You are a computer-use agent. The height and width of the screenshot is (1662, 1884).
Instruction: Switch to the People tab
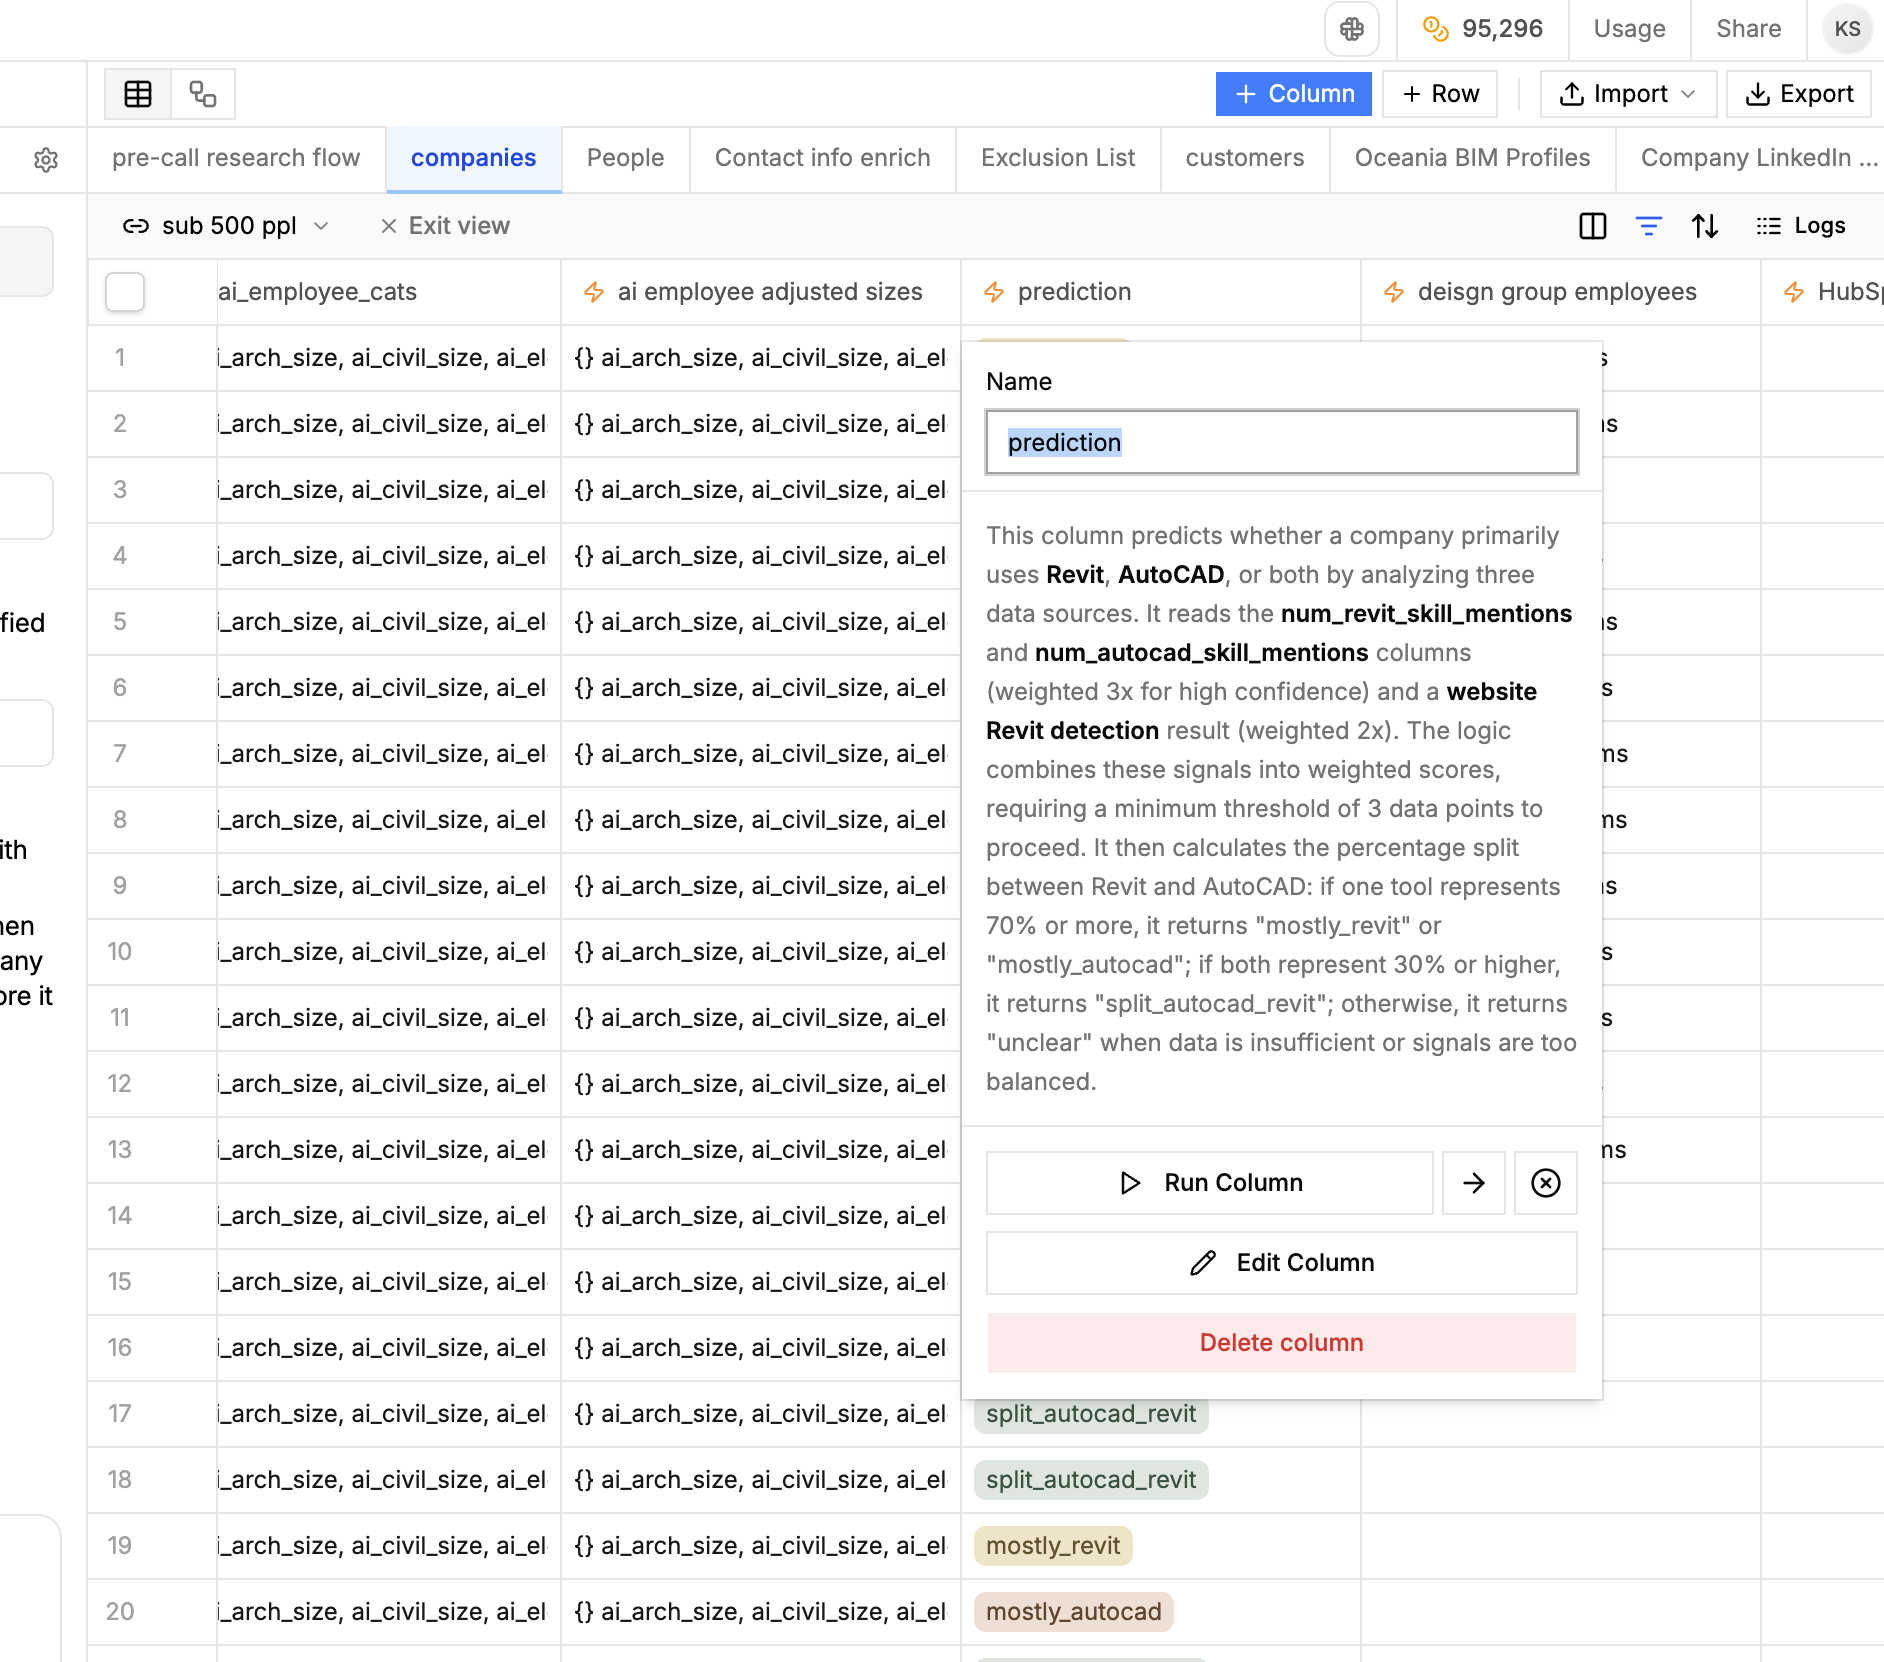(x=625, y=158)
